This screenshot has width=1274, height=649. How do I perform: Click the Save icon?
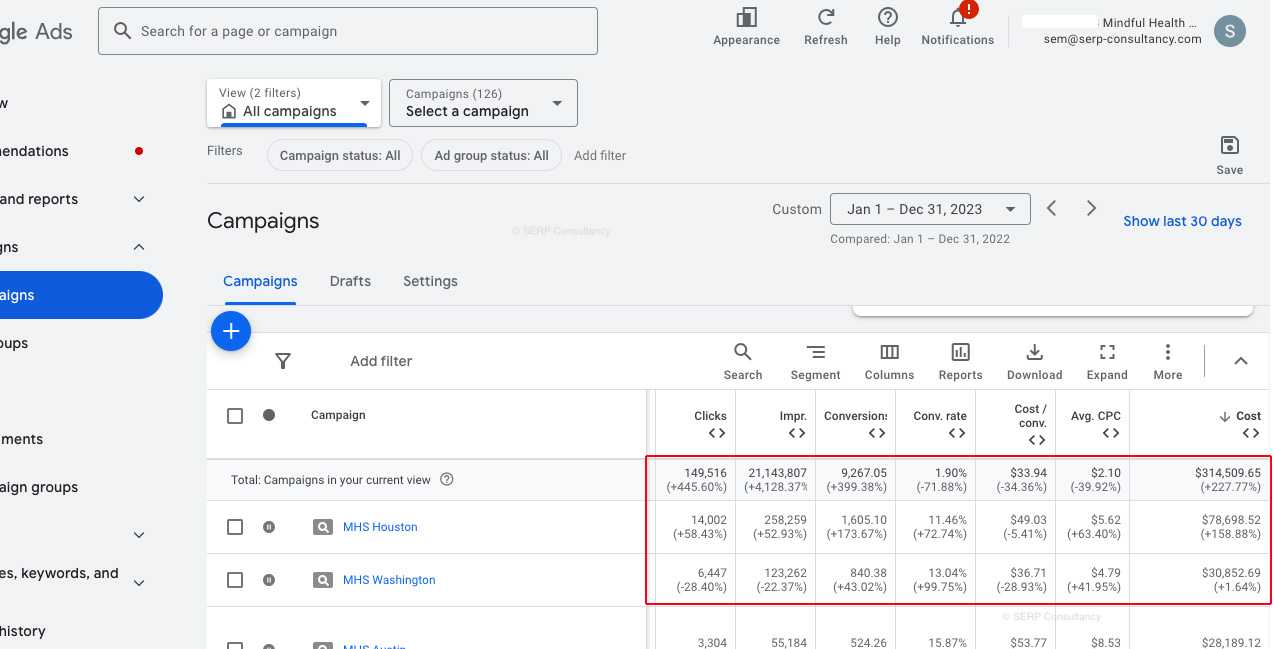(x=1229, y=146)
